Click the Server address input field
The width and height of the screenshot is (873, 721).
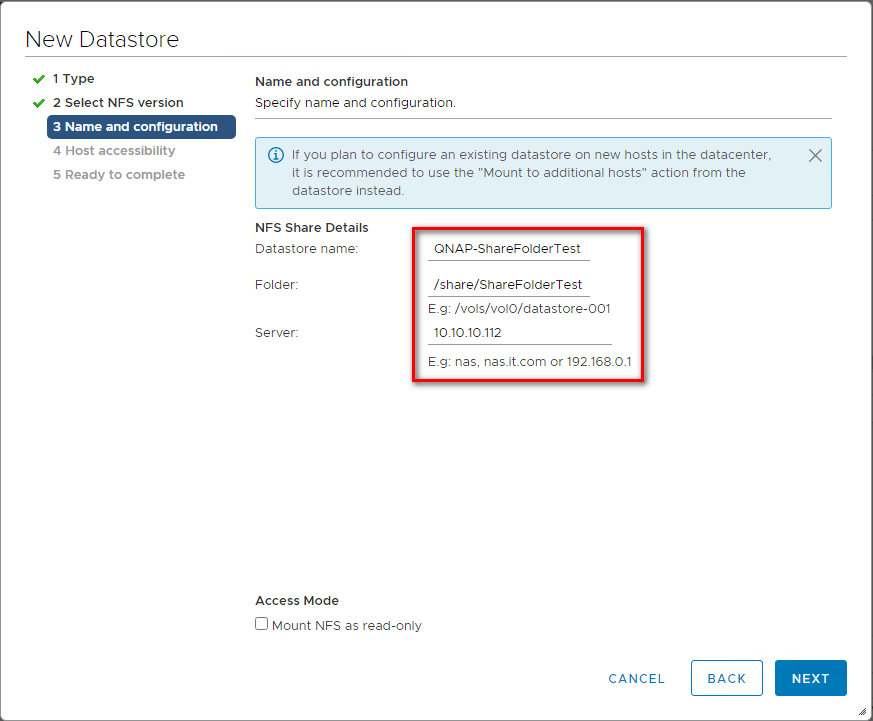pos(519,333)
